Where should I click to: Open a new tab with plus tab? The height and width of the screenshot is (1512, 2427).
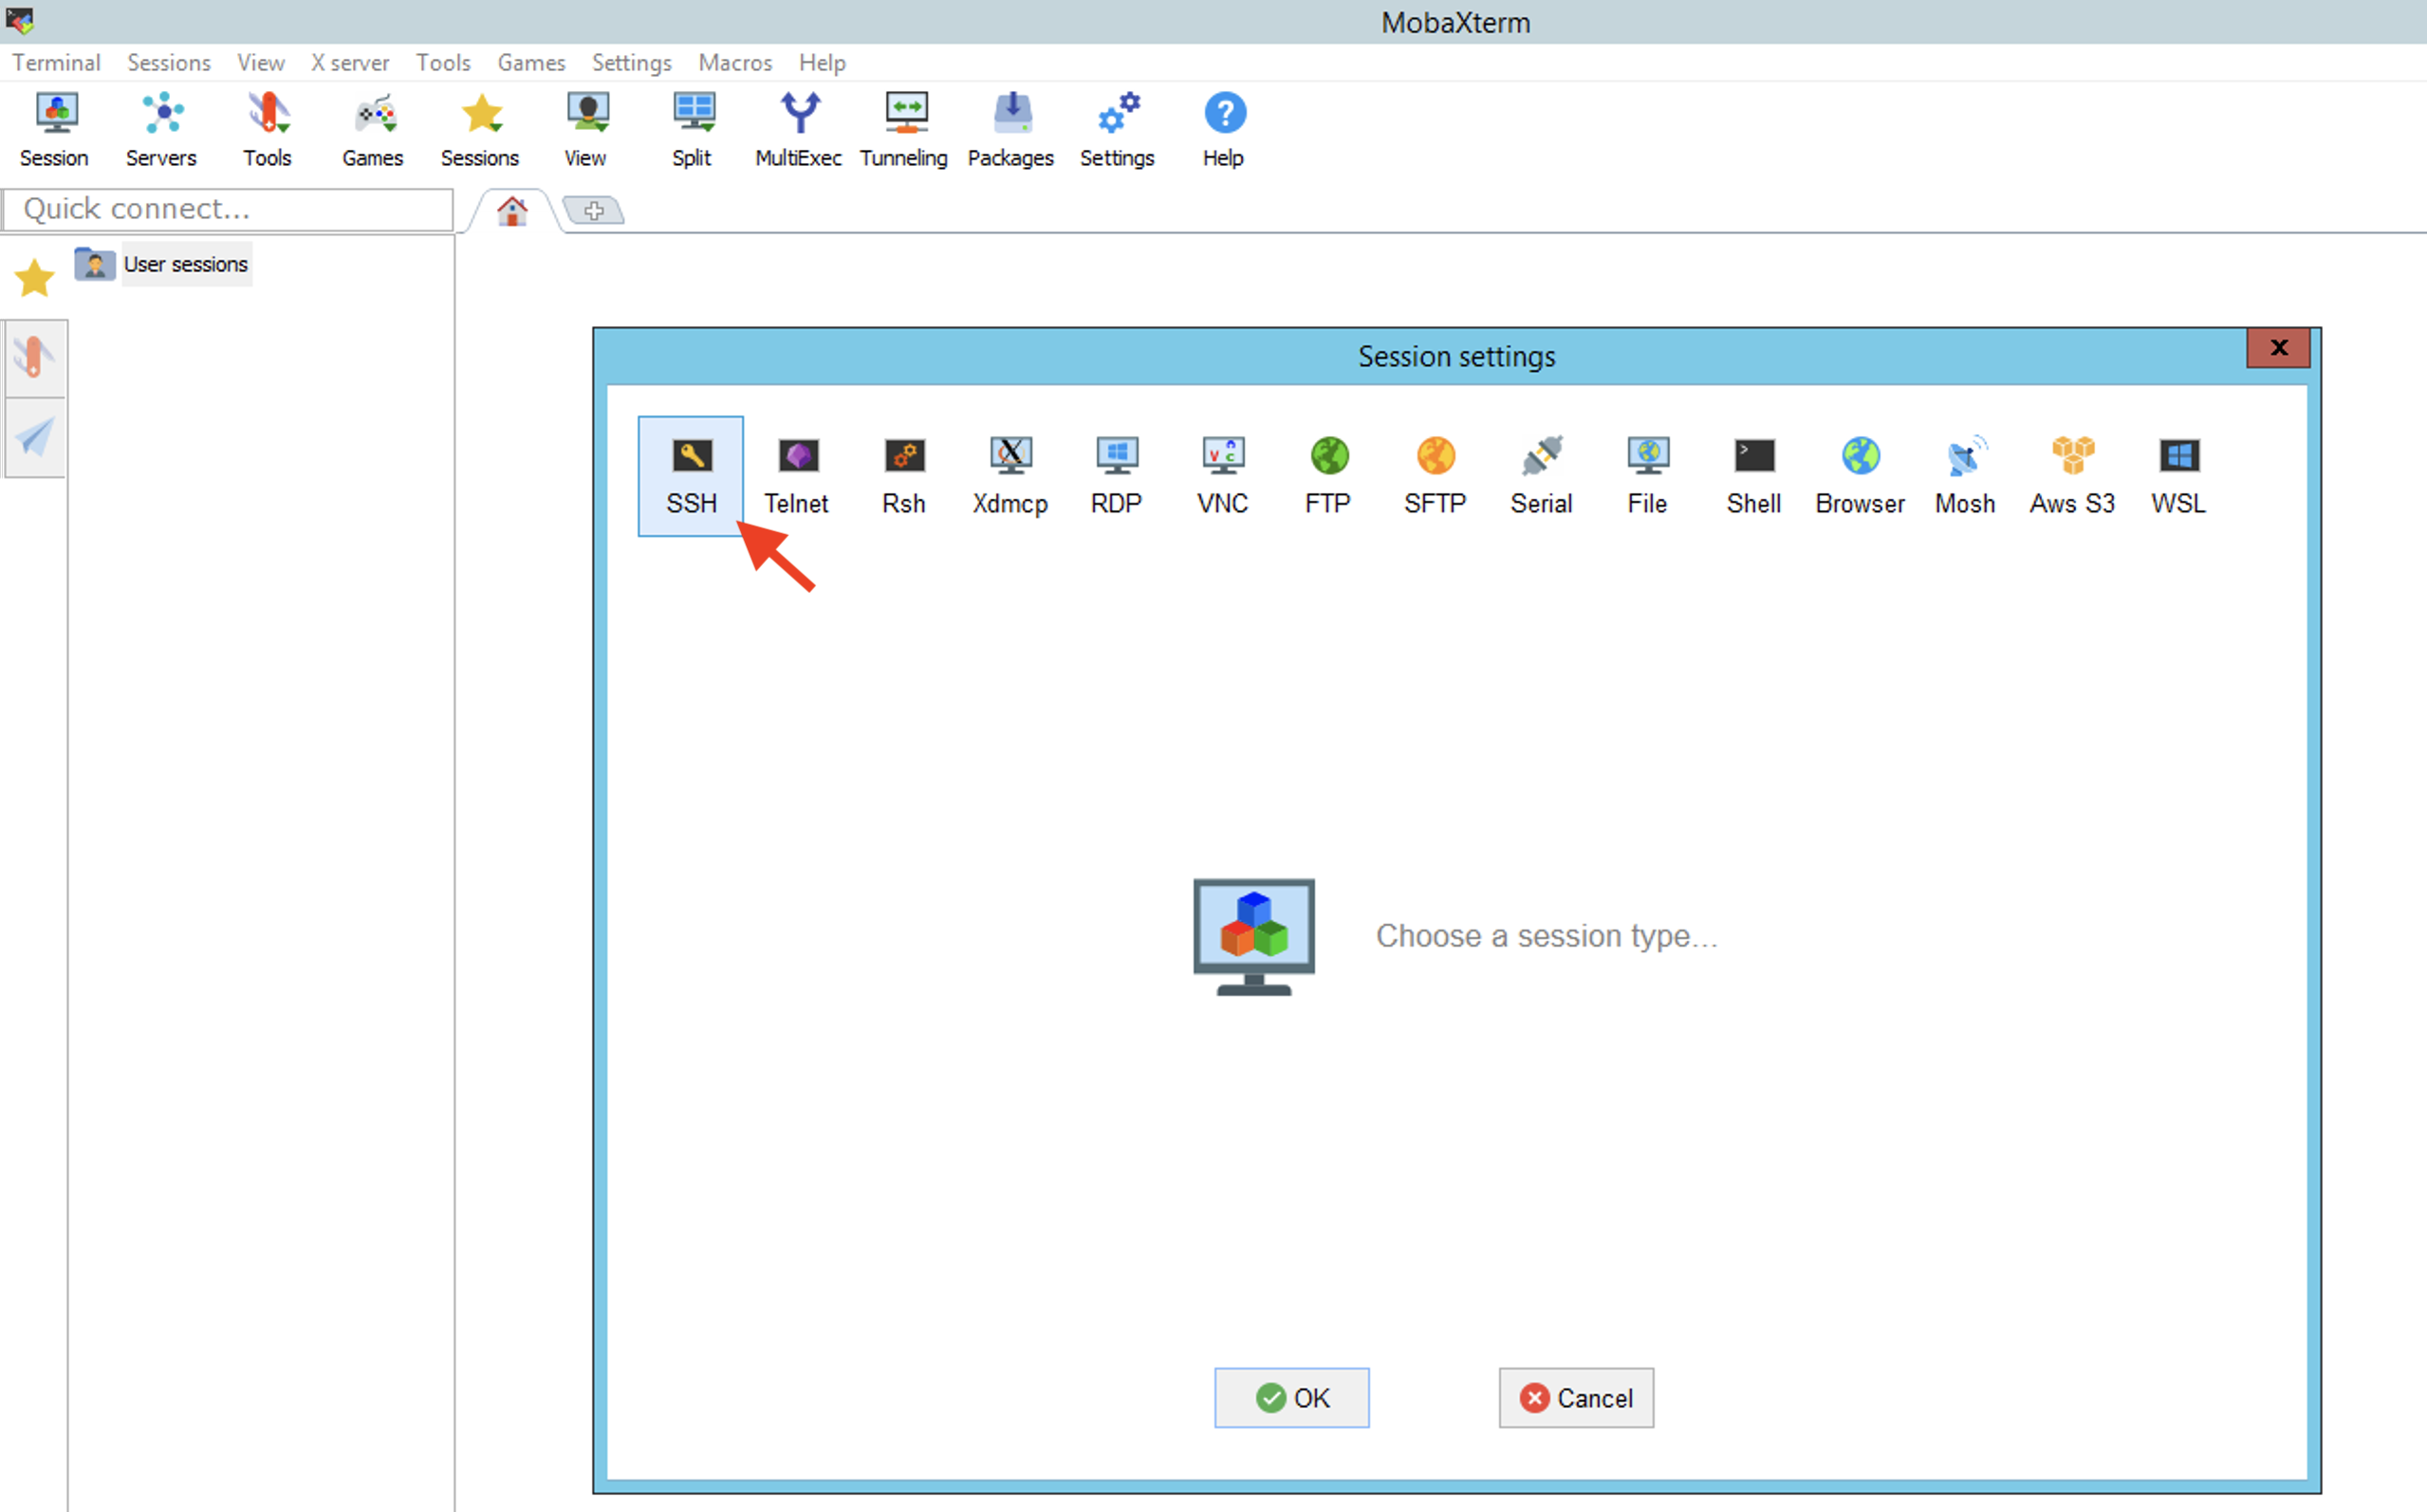(x=594, y=211)
